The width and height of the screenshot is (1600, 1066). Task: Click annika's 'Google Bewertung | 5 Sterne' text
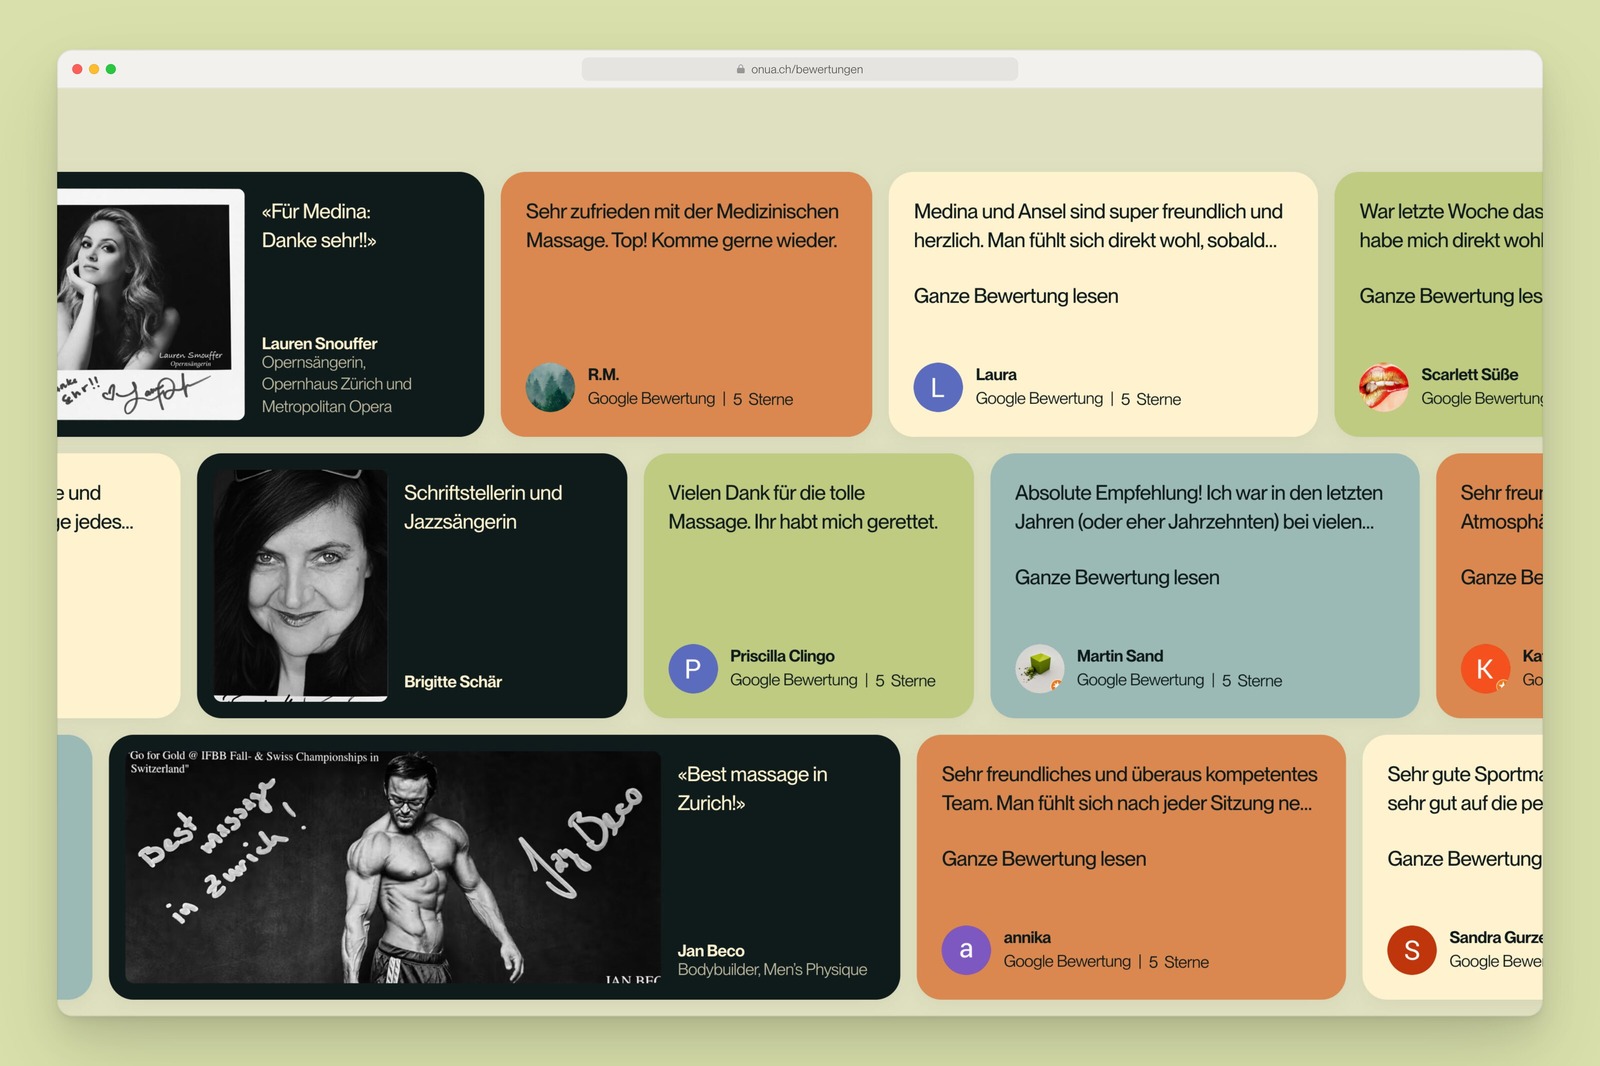tap(1106, 962)
